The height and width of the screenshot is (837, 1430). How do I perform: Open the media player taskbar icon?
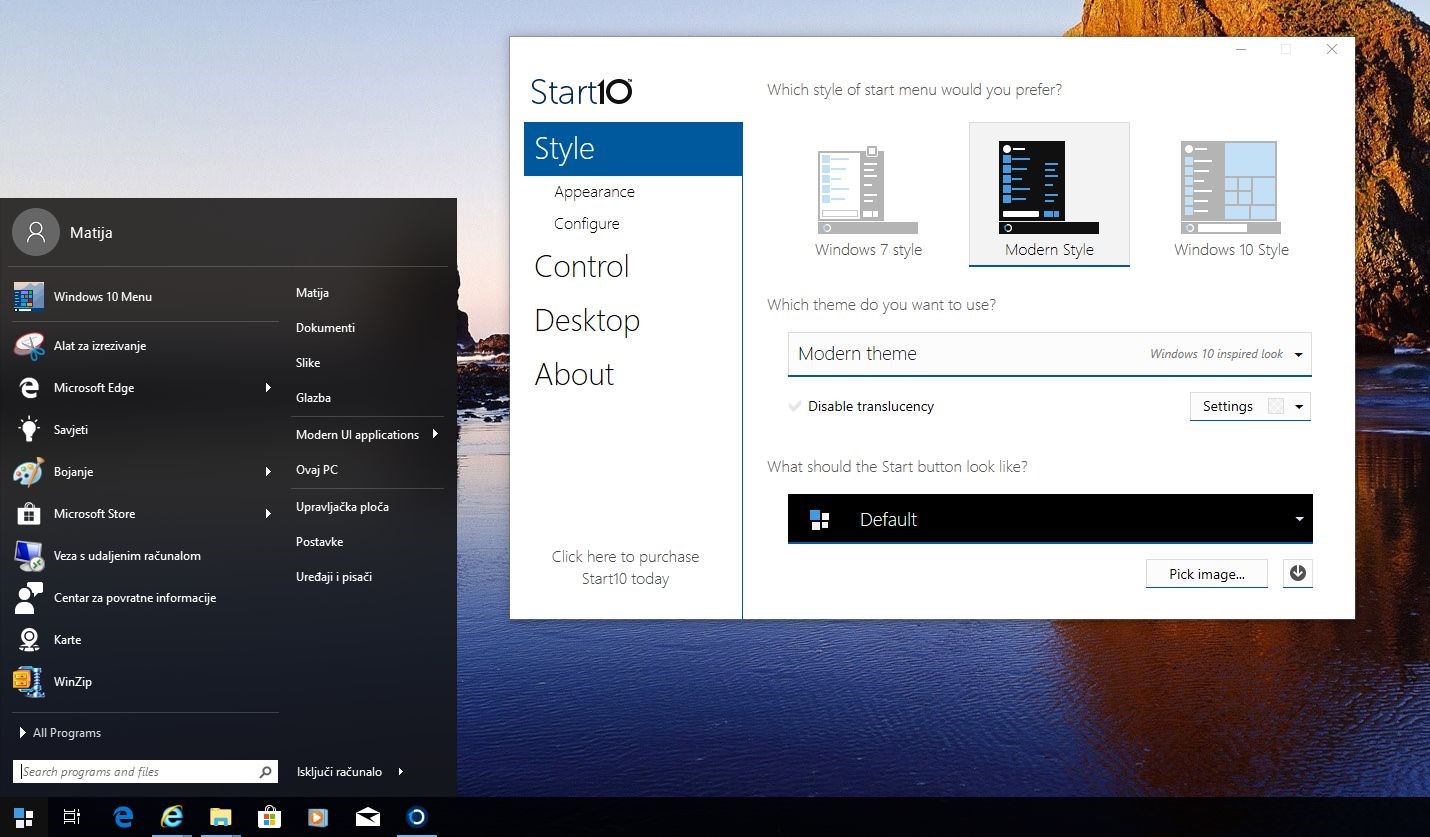[x=318, y=817]
